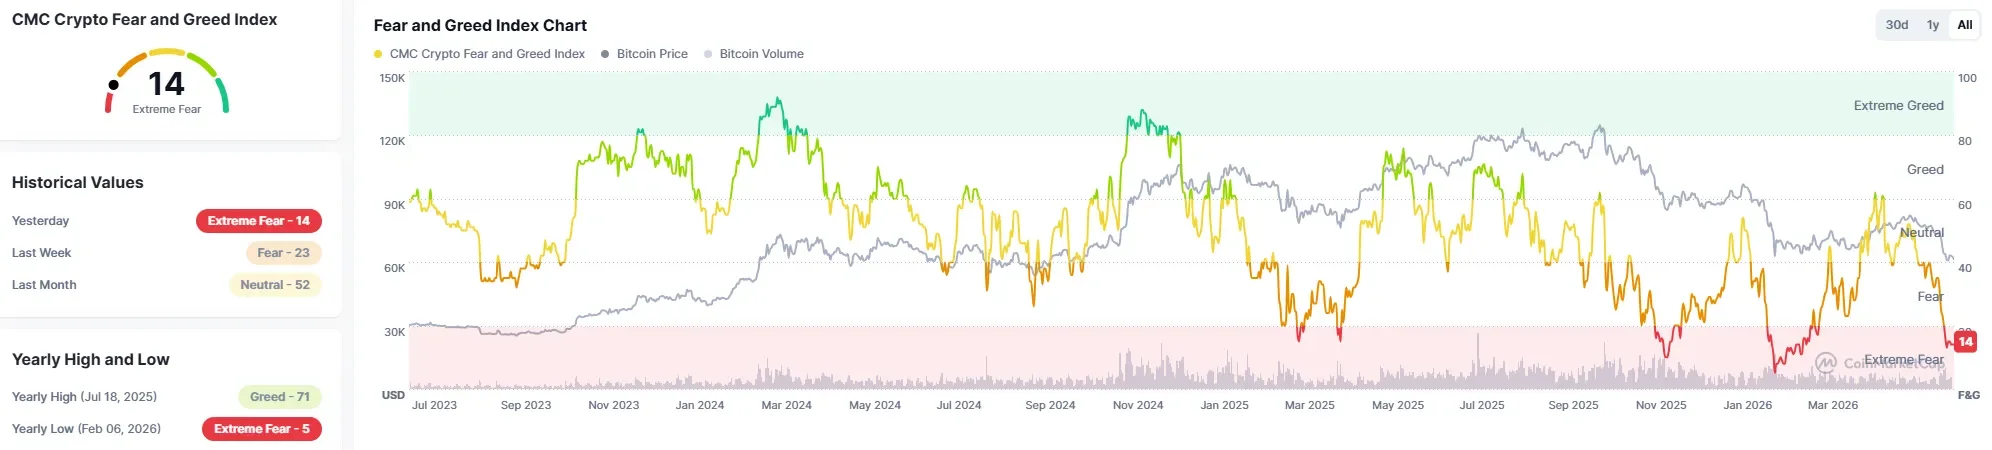
Task: Click the Extreme Fear - 14 yesterday badge
Action: click(x=258, y=221)
